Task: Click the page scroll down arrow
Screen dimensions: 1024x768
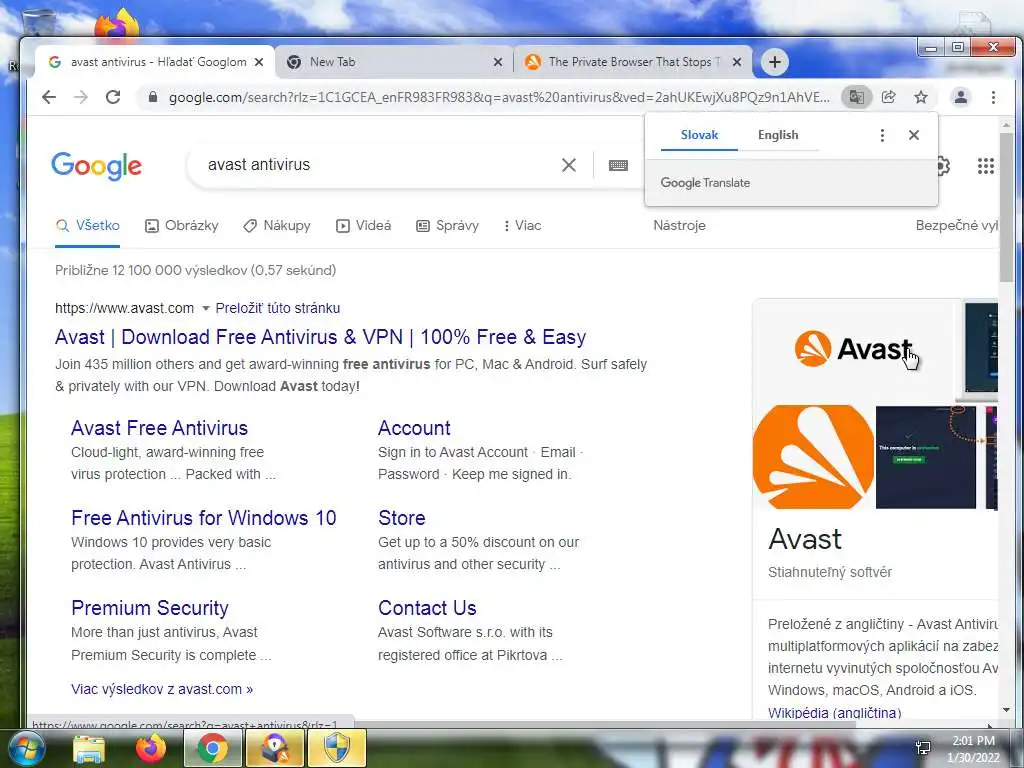Action: point(1006,710)
